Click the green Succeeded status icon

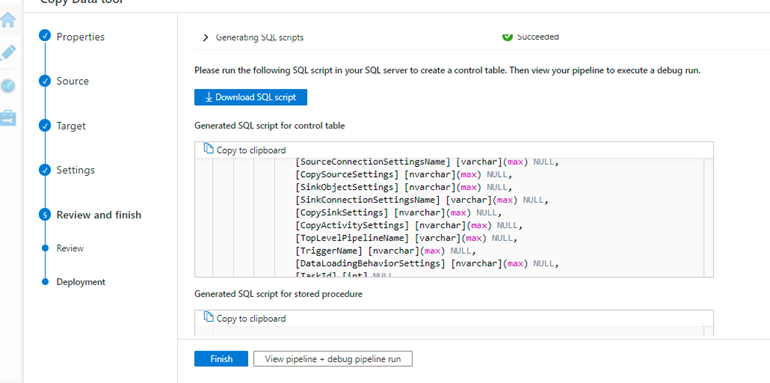pyautogui.click(x=508, y=37)
